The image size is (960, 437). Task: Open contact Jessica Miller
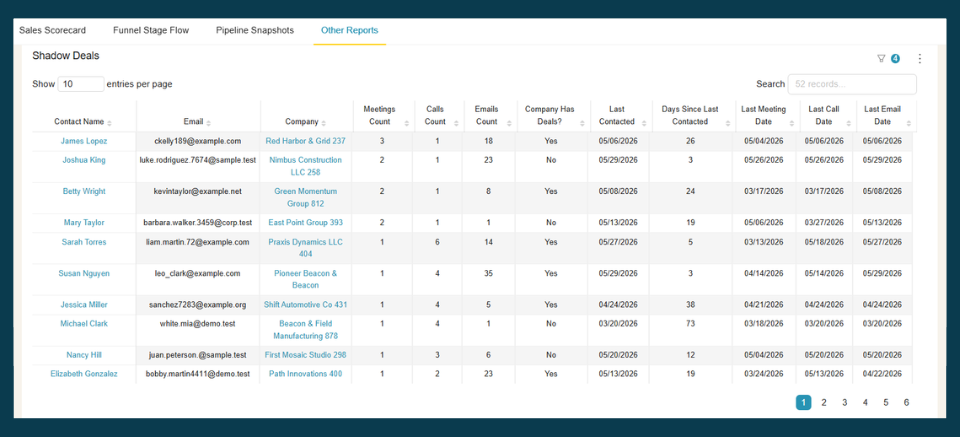[x=84, y=305]
